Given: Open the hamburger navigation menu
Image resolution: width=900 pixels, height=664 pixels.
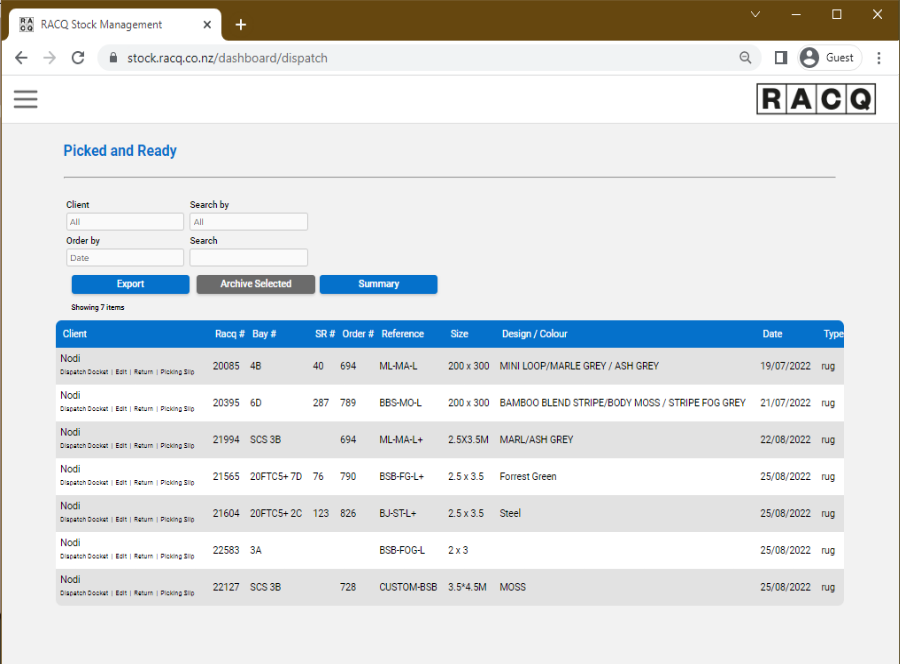Looking at the screenshot, I should [x=25, y=98].
